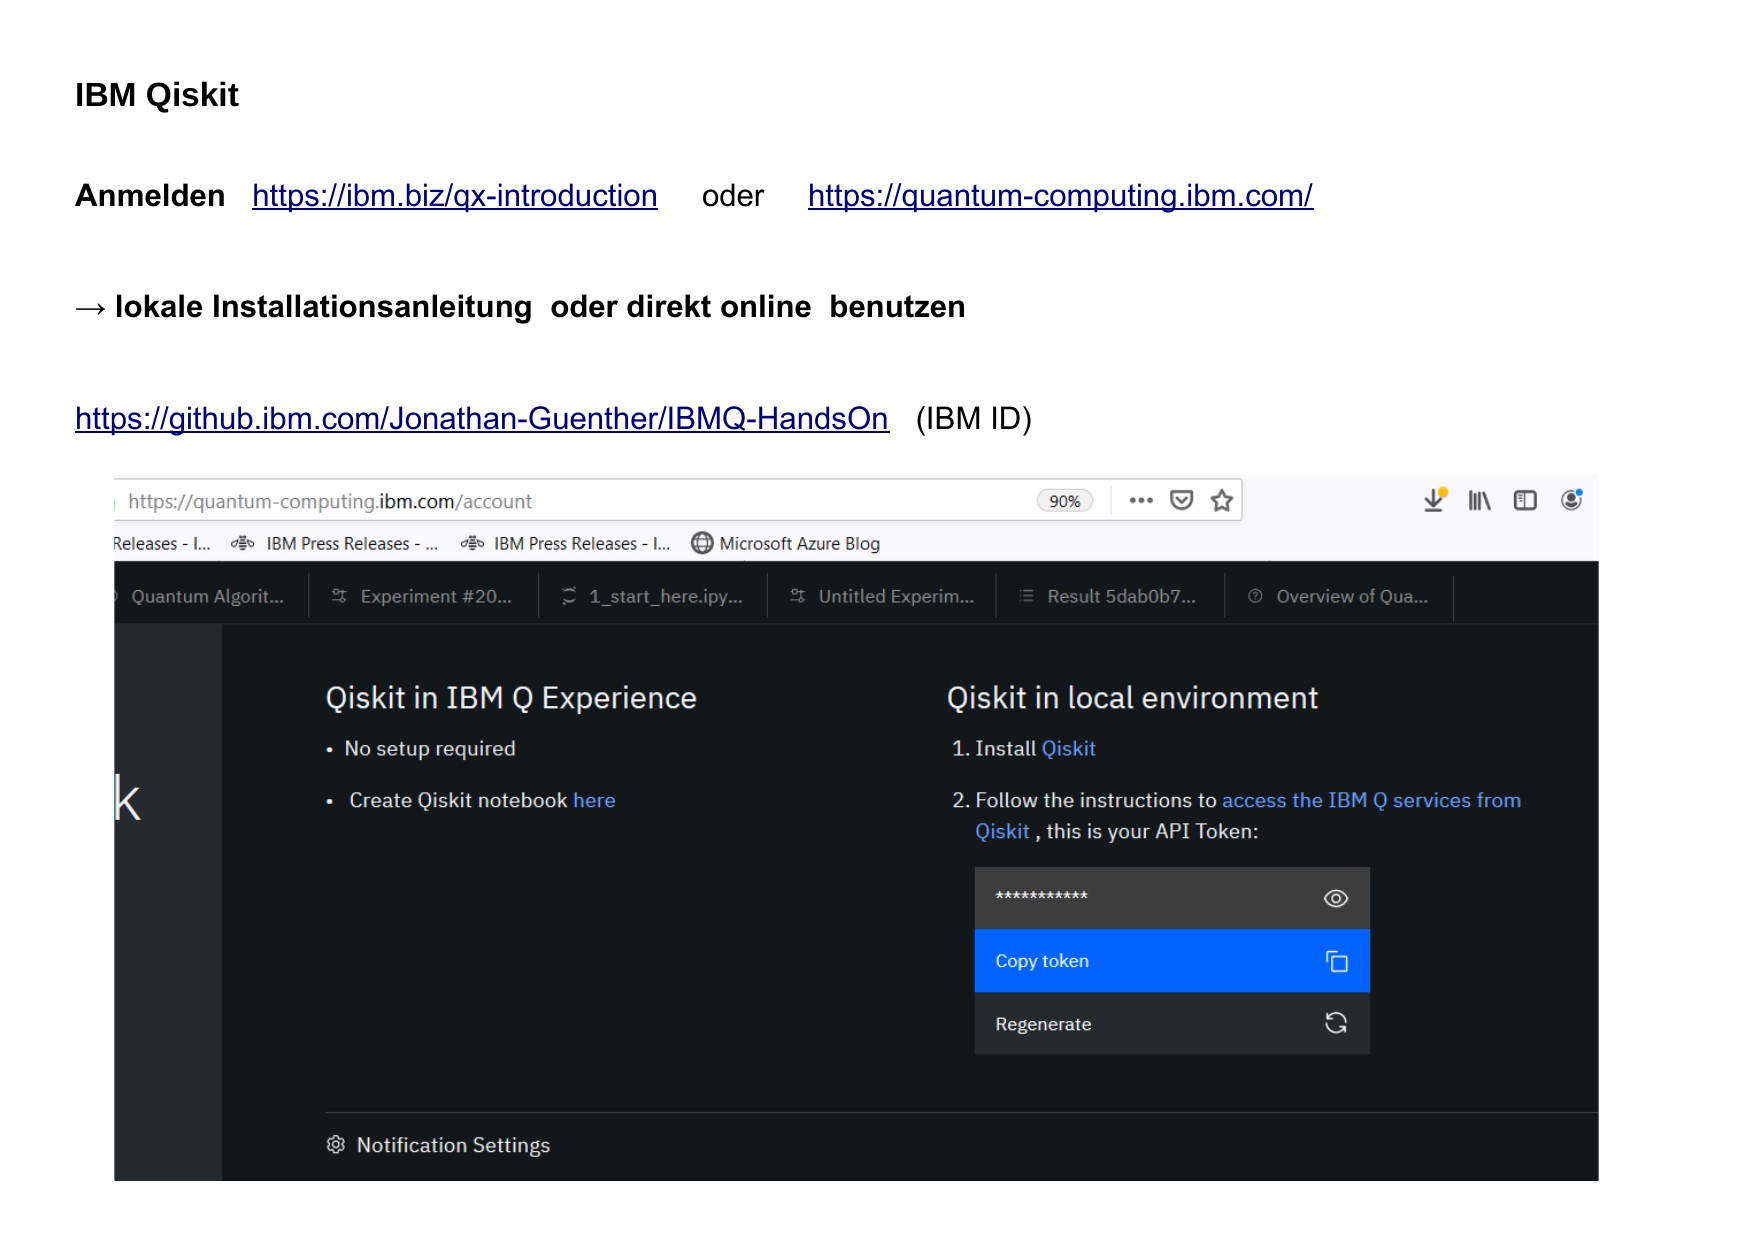Reveal the API token with eye icon
The height and width of the screenshot is (1241, 1754).
coord(1336,899)
